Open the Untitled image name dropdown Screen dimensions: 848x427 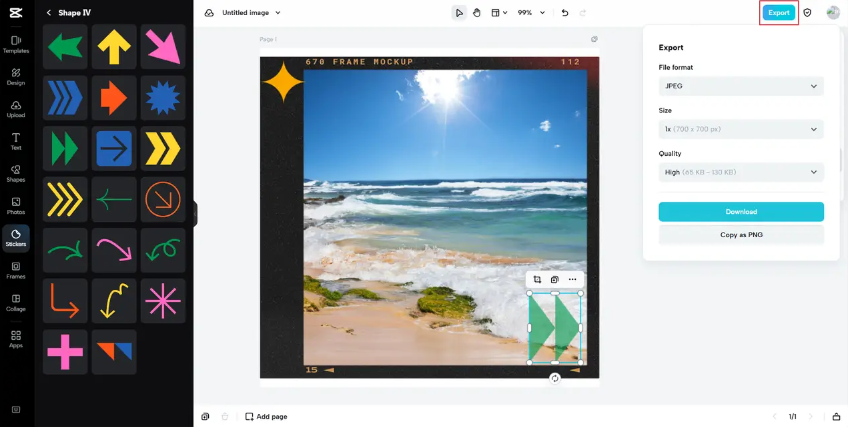point(251,13)
